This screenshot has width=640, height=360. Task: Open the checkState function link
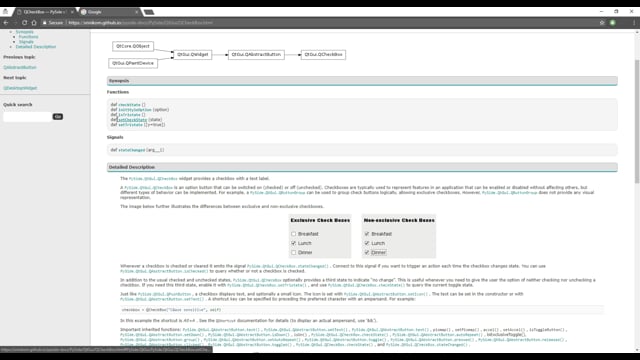[x=129, y=105]
